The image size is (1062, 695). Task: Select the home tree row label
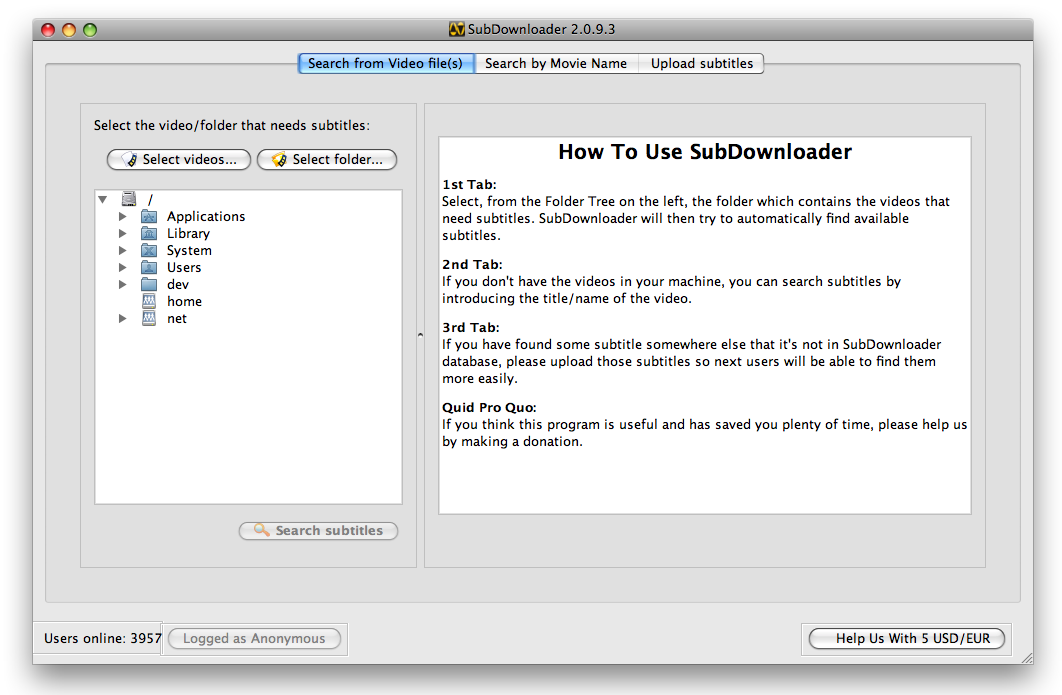pyautogui.click(x=184, y=301)
